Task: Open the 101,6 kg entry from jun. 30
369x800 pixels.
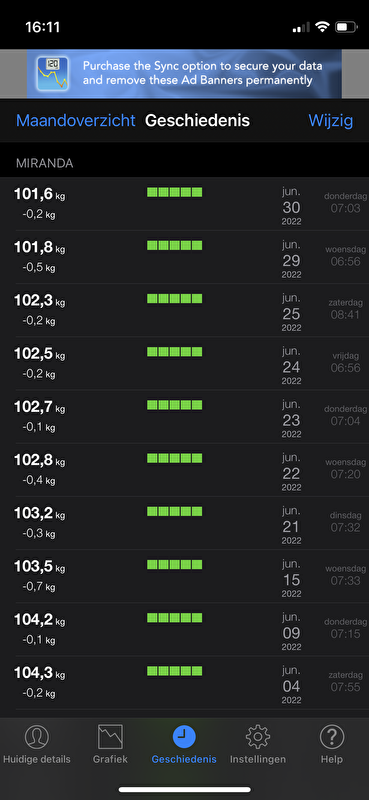Action: tap(184, 204)
